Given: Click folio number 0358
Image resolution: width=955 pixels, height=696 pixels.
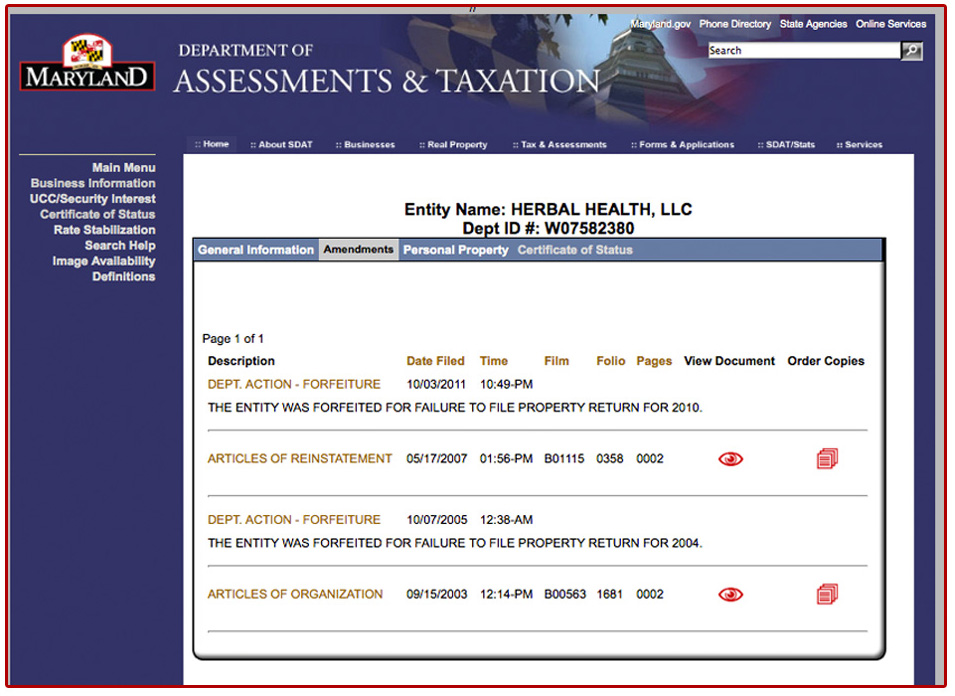Looking at the screenshot, I should 610,459.
